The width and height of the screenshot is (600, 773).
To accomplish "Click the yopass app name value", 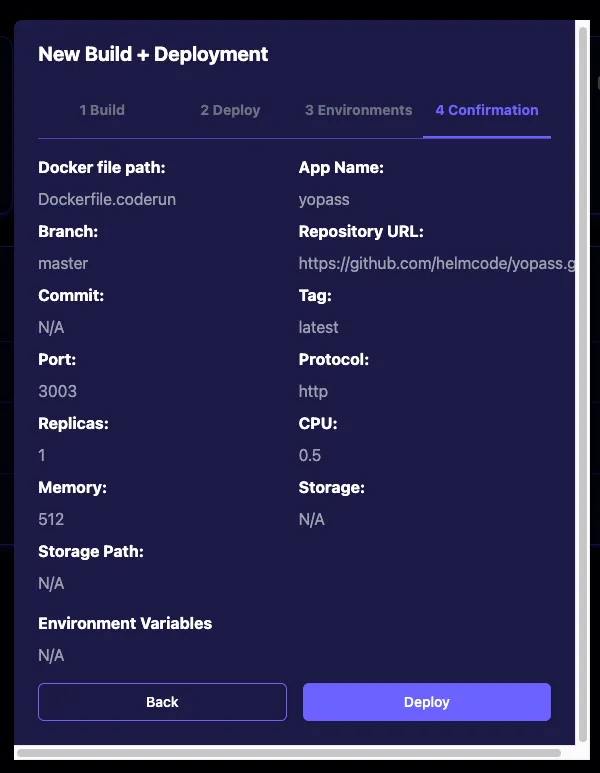I will click(x=324, y=199).
